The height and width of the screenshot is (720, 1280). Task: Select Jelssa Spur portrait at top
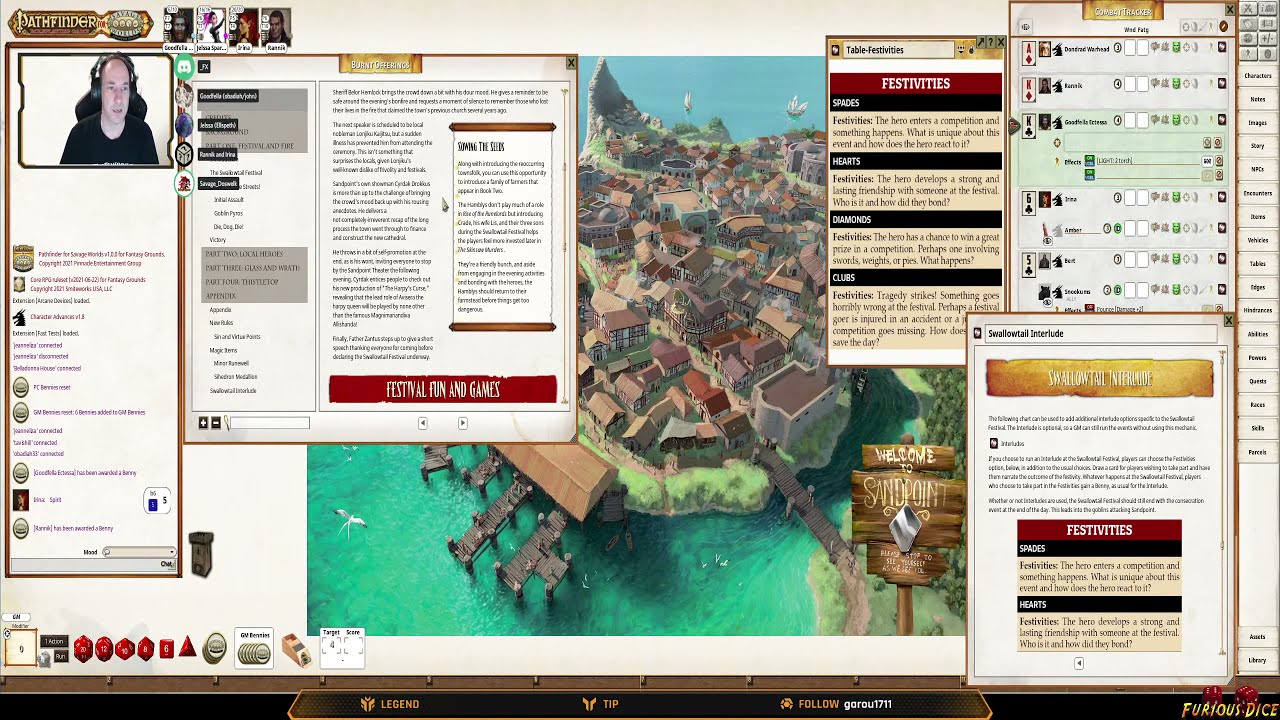tap(211, 26)
